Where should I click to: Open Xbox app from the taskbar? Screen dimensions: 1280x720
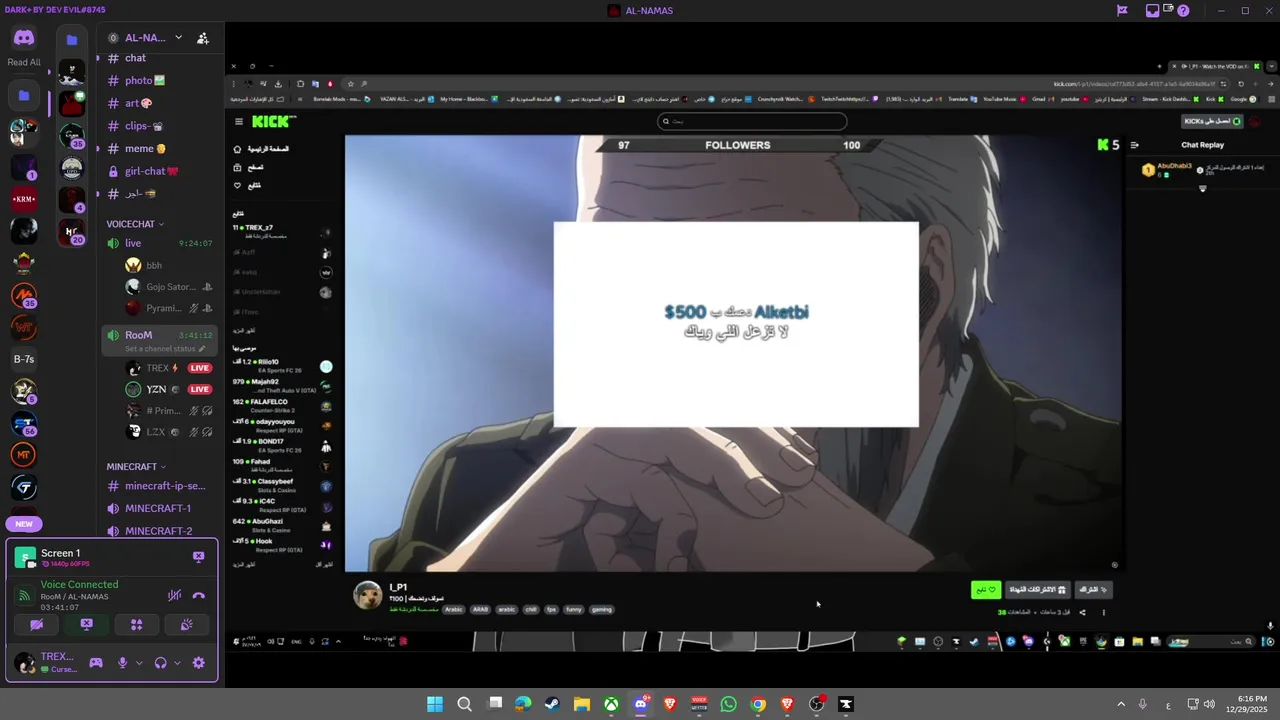[611, 704]
